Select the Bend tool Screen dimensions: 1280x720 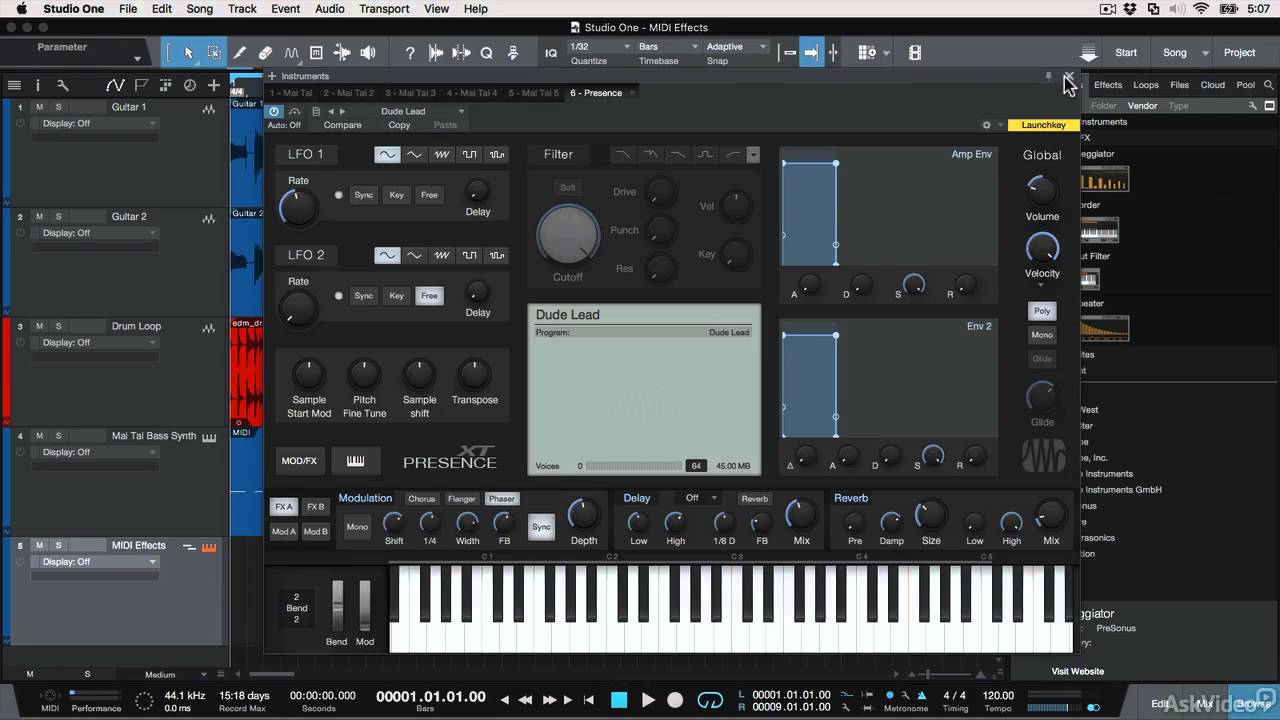click(x=291, y=53)
